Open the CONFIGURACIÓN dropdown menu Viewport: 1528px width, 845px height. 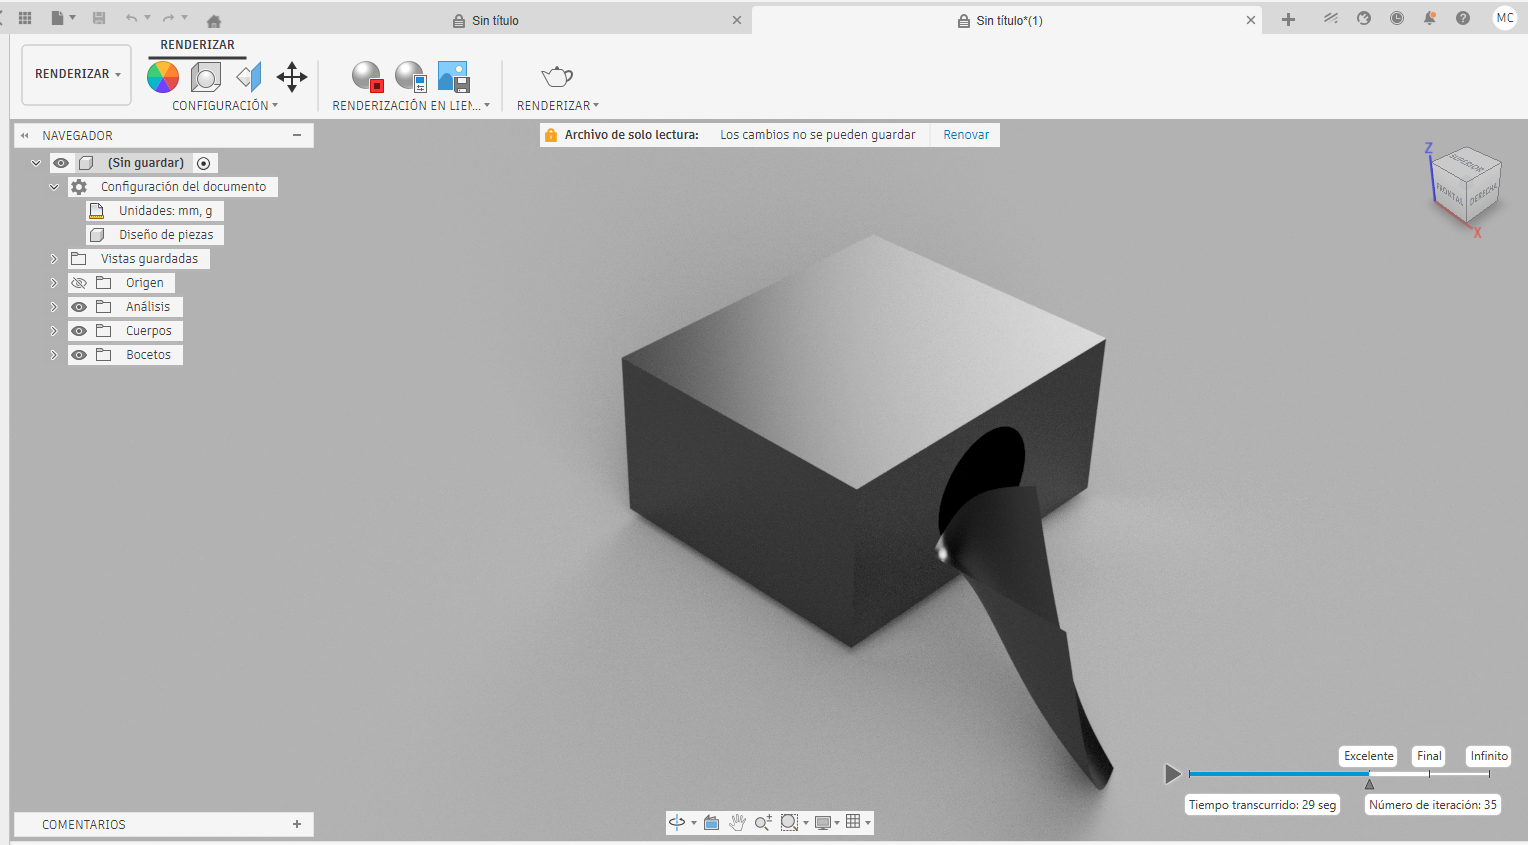[x=225, y=105]
